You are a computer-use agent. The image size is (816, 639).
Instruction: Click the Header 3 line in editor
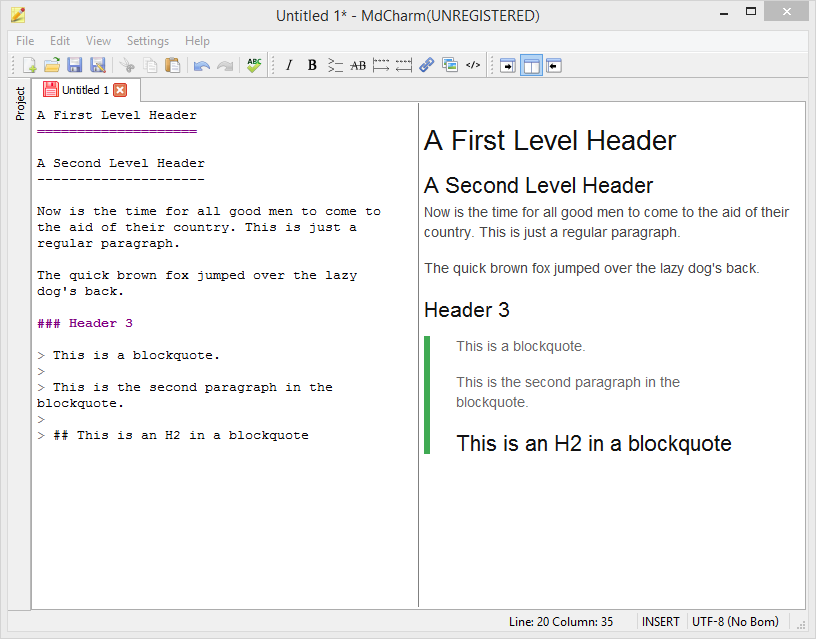[x=85, y=324]
